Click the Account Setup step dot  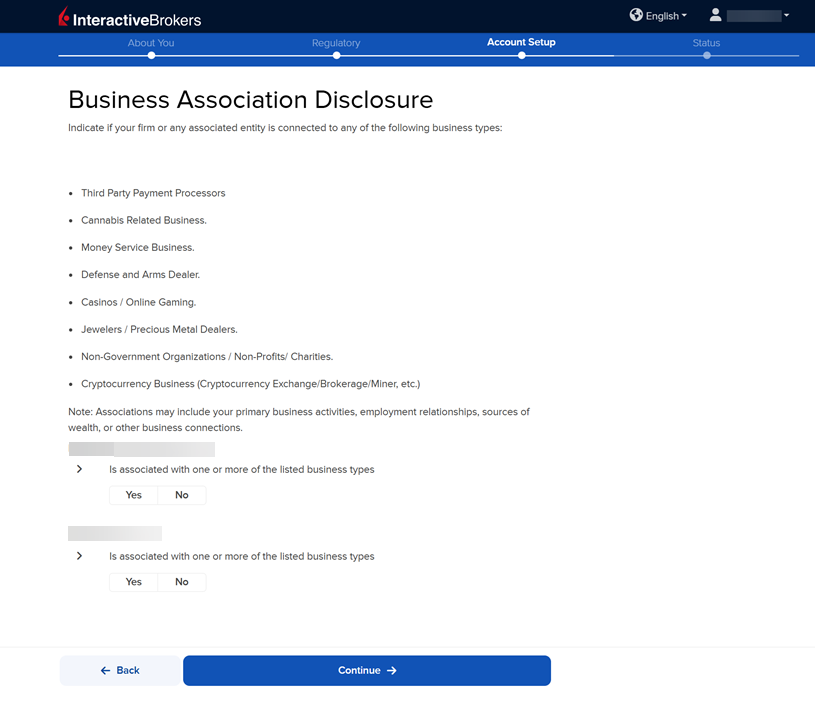tap(521, 56)
